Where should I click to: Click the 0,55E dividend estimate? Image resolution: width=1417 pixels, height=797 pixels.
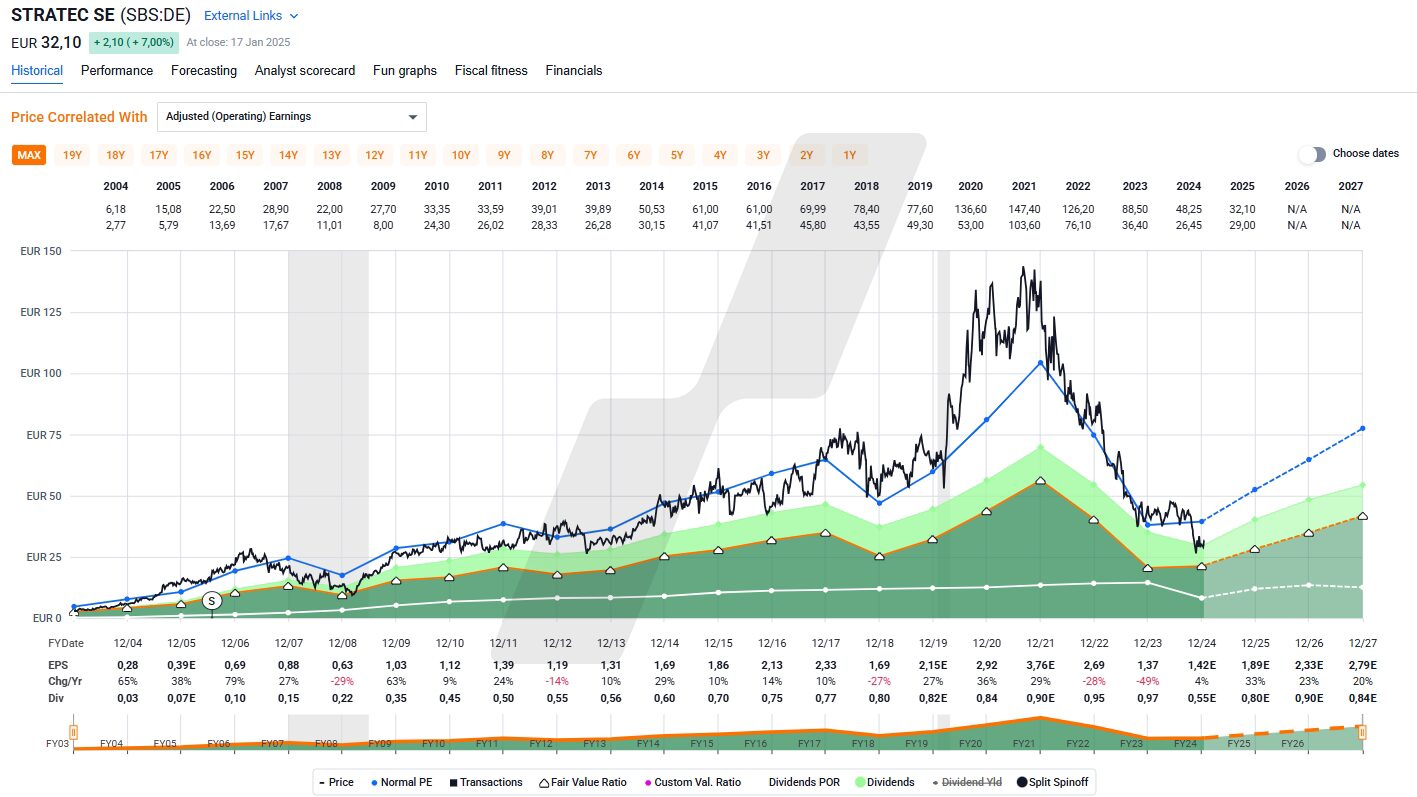coord(1203,697)
